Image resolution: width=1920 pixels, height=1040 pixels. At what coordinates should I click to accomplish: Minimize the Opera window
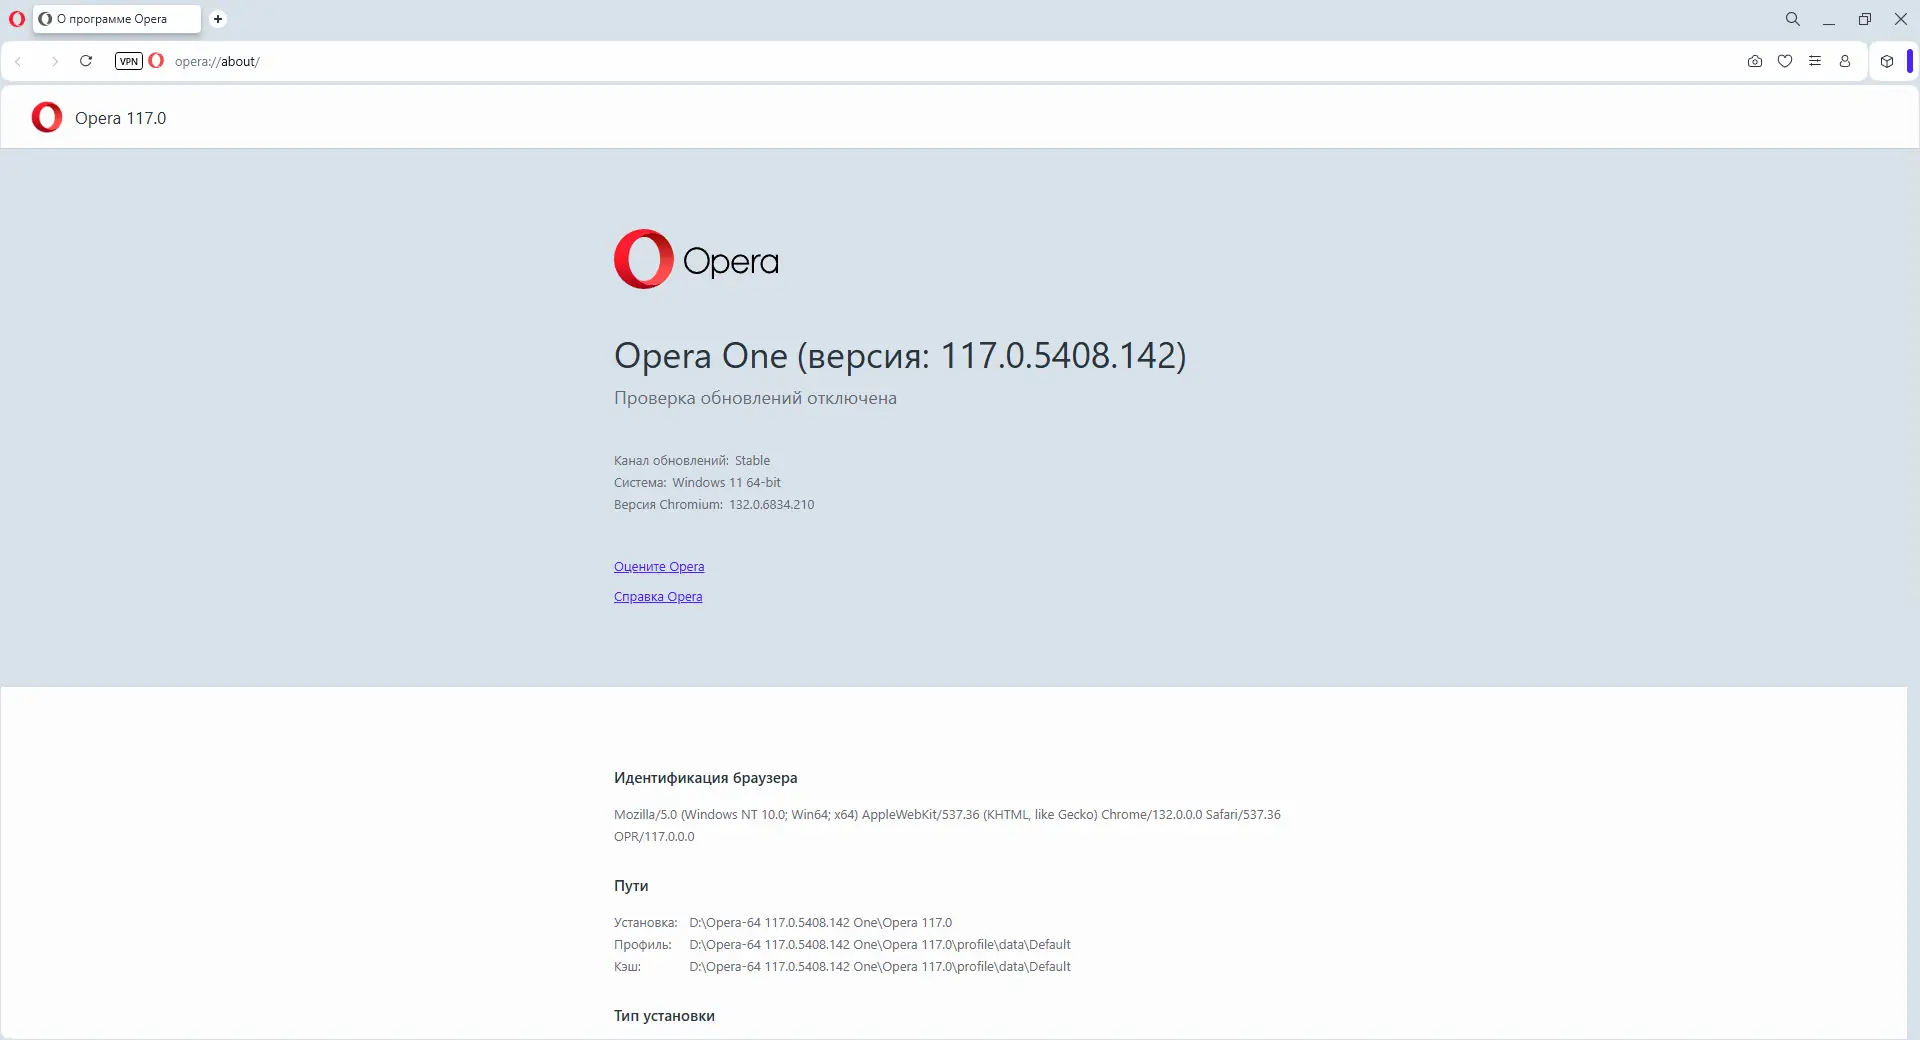pyautogui.click(x=1829, y=19)
